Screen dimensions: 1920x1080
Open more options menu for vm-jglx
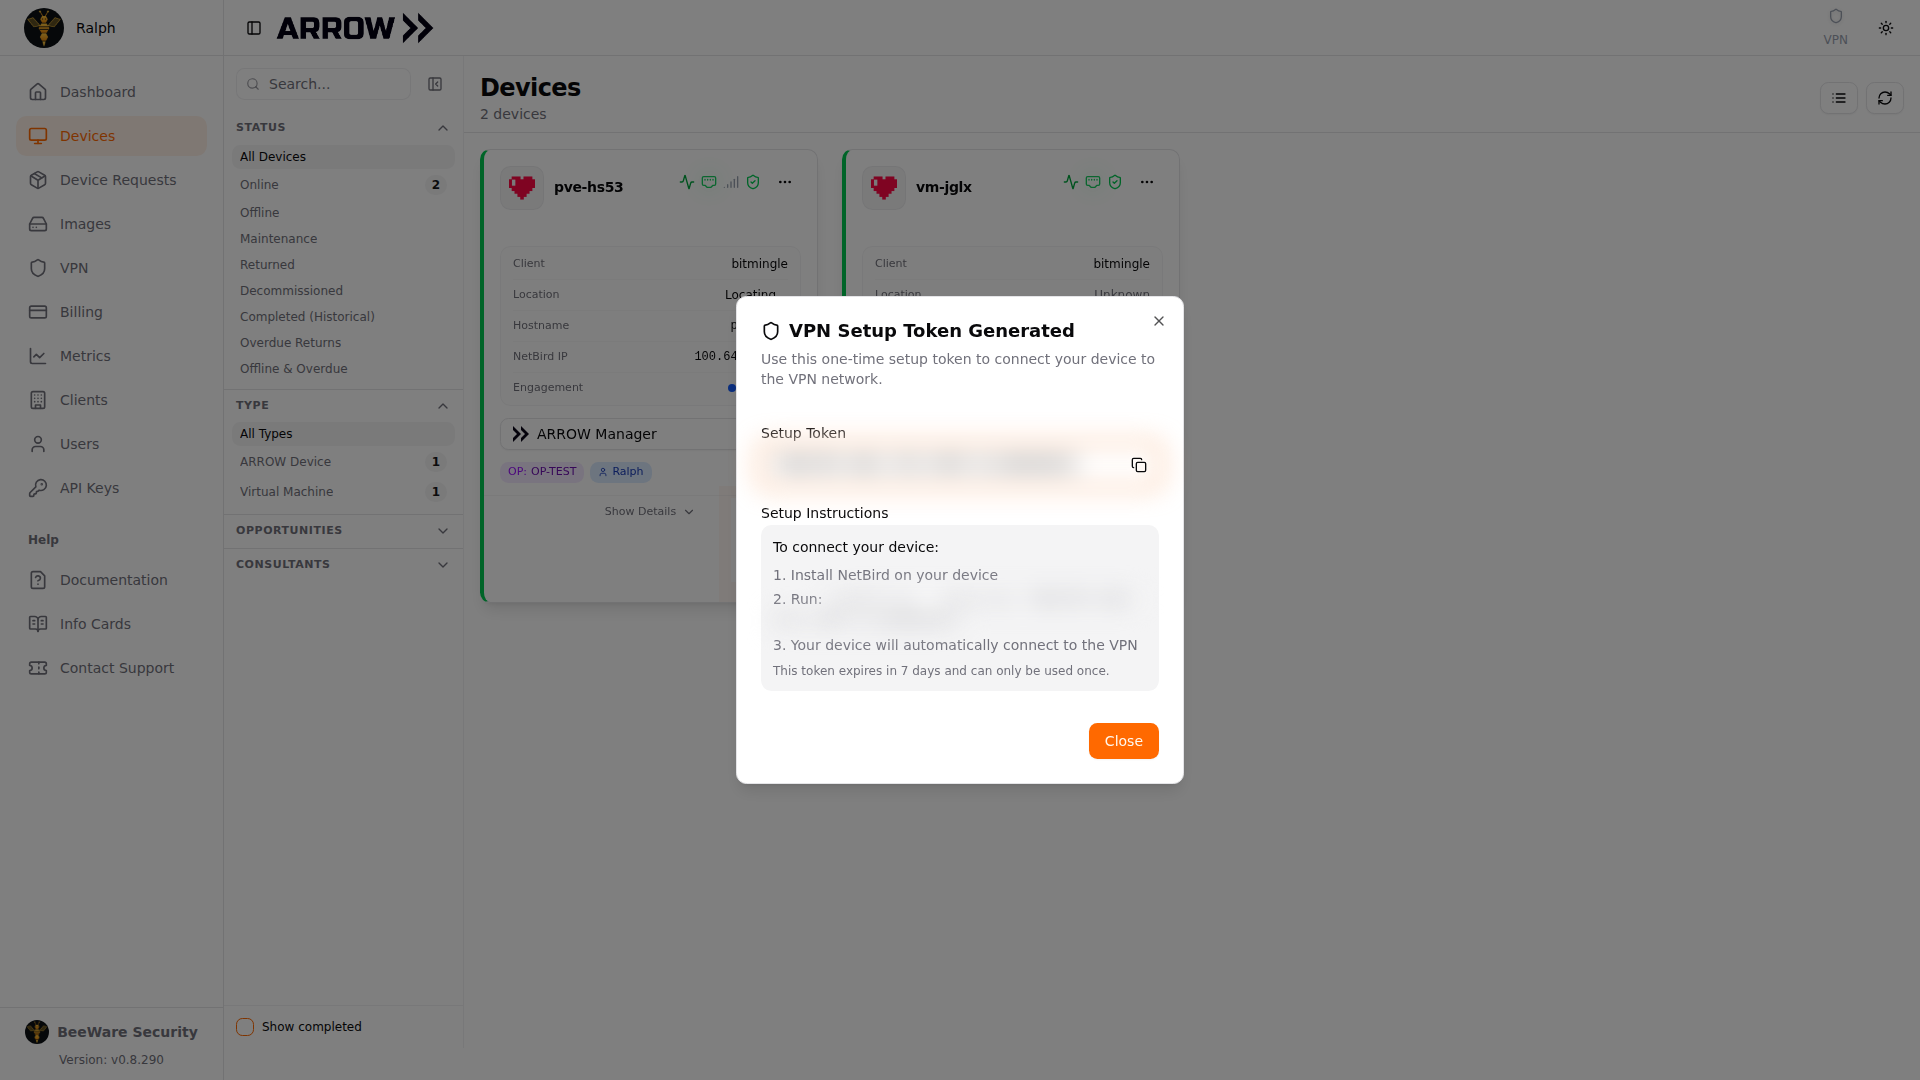1147,182
